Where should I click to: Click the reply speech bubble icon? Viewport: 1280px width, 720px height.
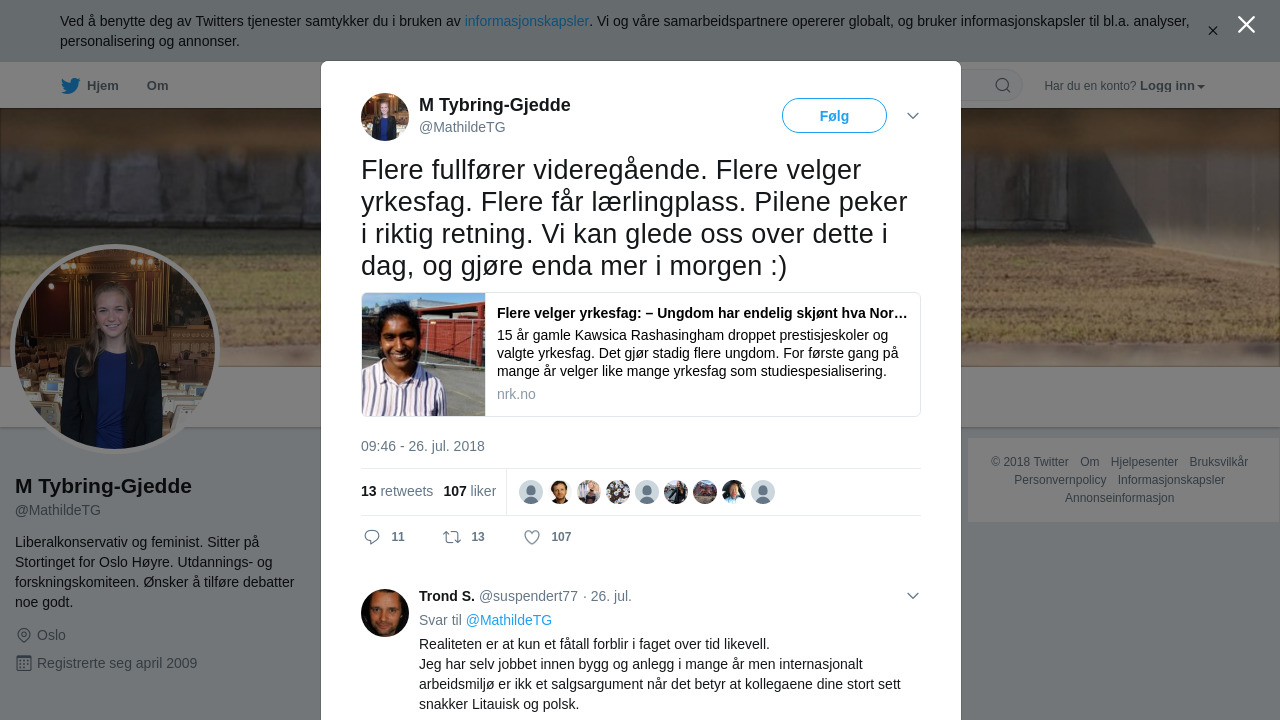(372, 537)
